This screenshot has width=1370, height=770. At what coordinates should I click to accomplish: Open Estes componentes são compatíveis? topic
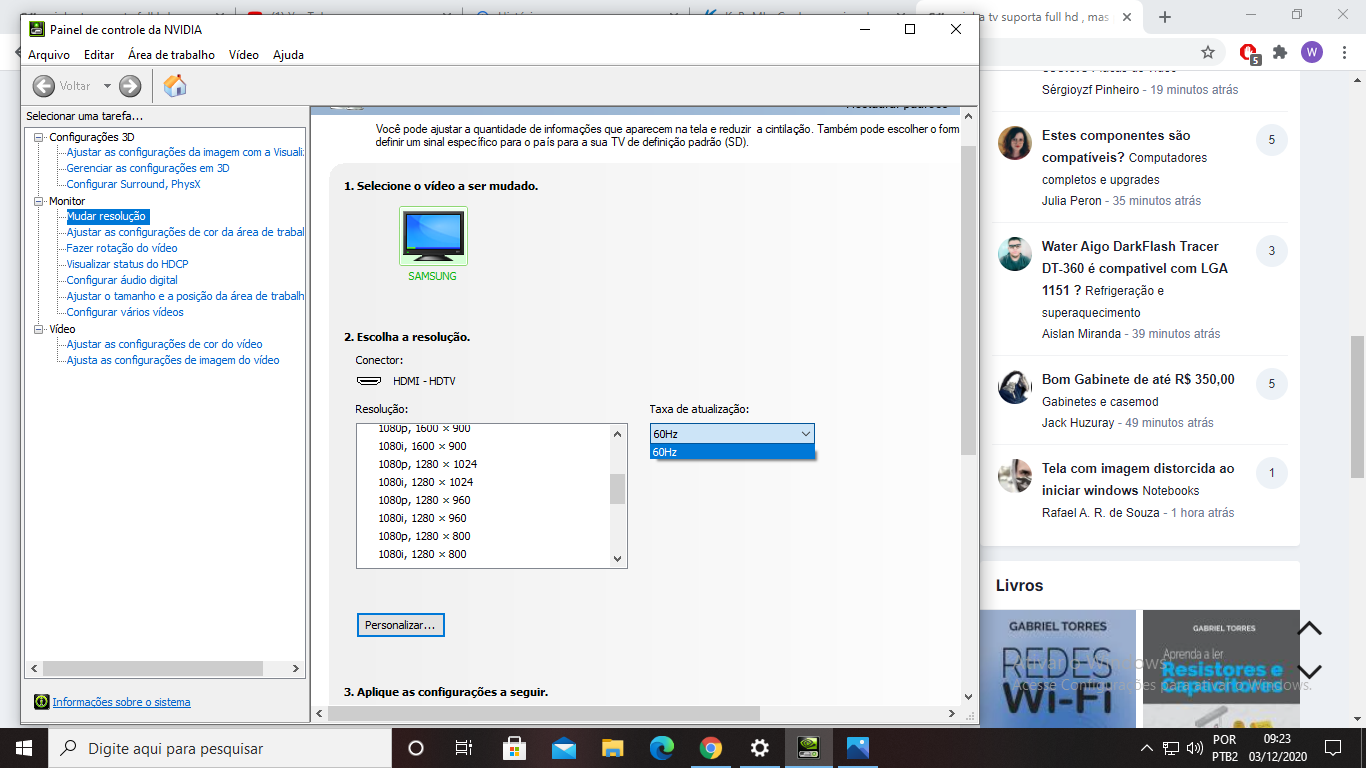1116,146
